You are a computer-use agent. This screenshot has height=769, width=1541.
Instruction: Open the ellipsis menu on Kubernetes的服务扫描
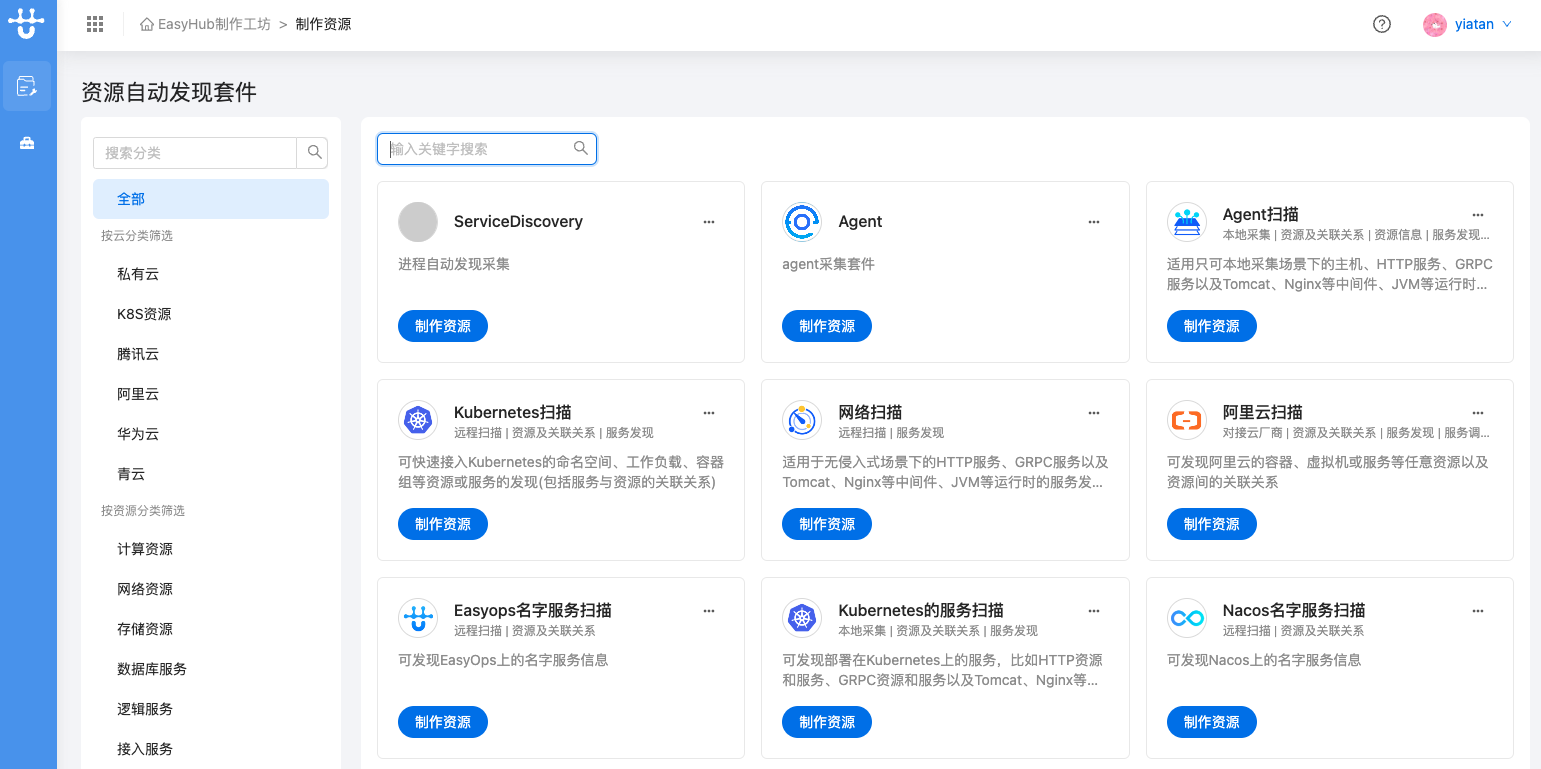coord(1094,611)
